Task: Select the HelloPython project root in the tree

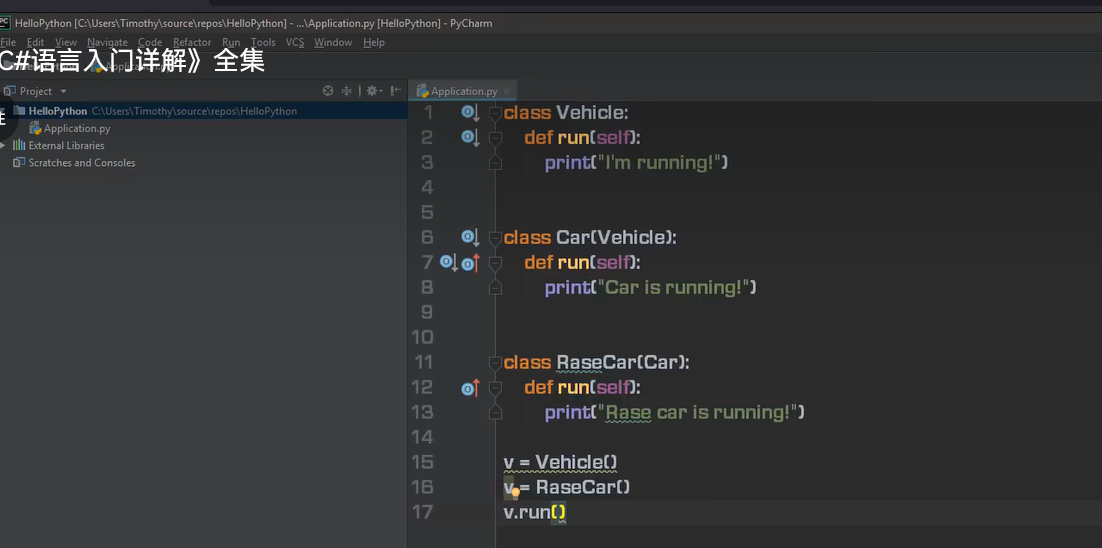Action: (204, 111)
